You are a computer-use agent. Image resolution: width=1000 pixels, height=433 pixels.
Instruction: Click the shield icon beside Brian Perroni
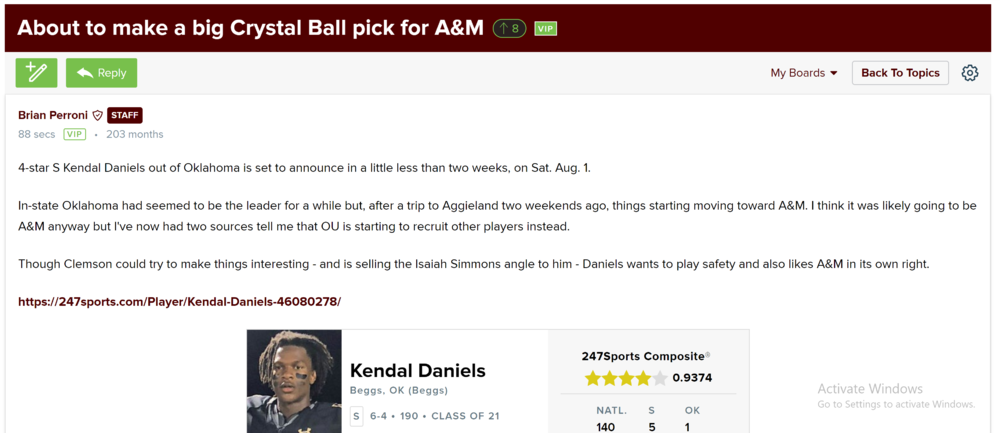pyautogui.click(x=98, y=116)
